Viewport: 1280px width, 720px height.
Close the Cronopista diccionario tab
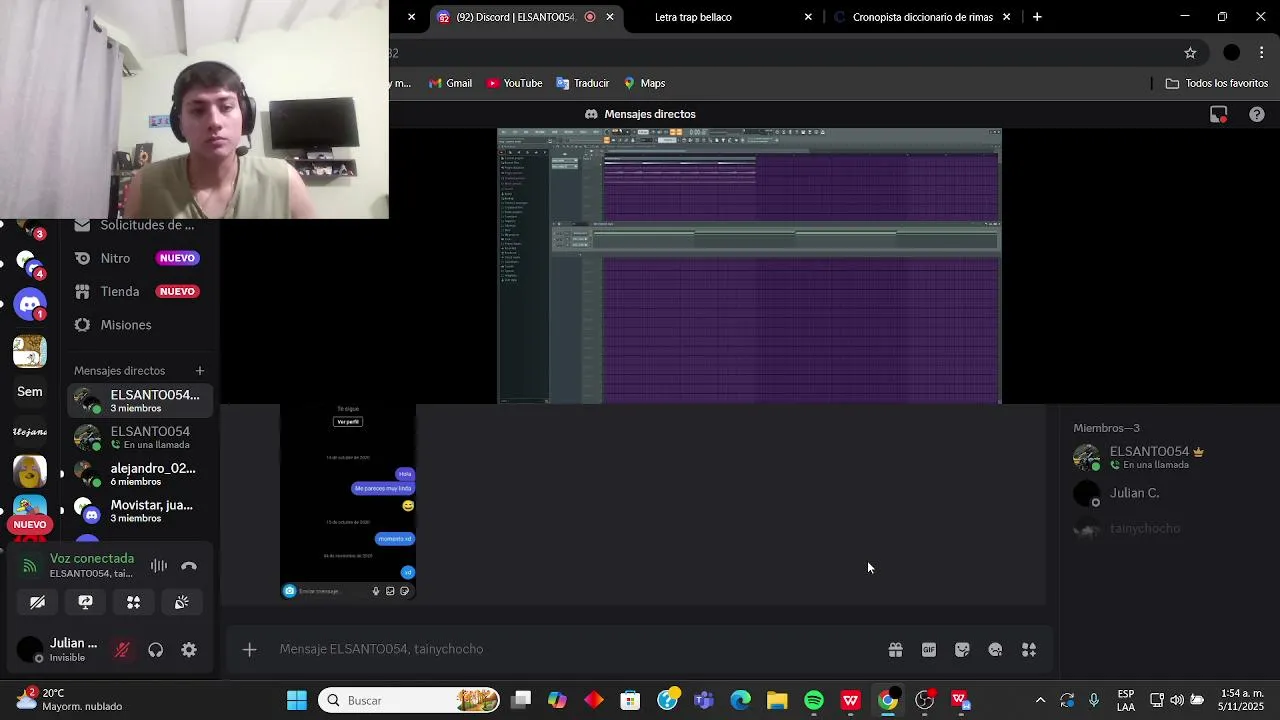(x=1006, y=17)
